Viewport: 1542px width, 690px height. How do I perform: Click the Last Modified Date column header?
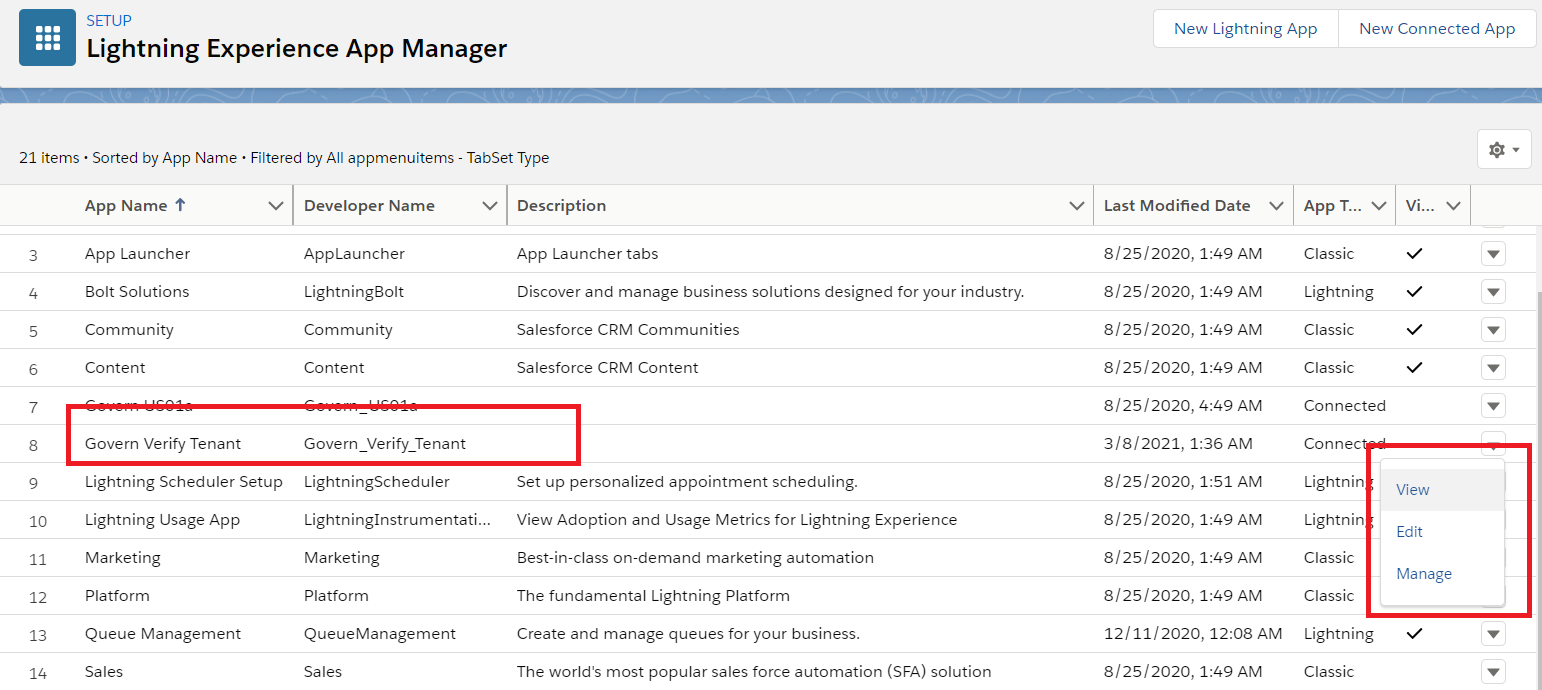pos(1177,205)
